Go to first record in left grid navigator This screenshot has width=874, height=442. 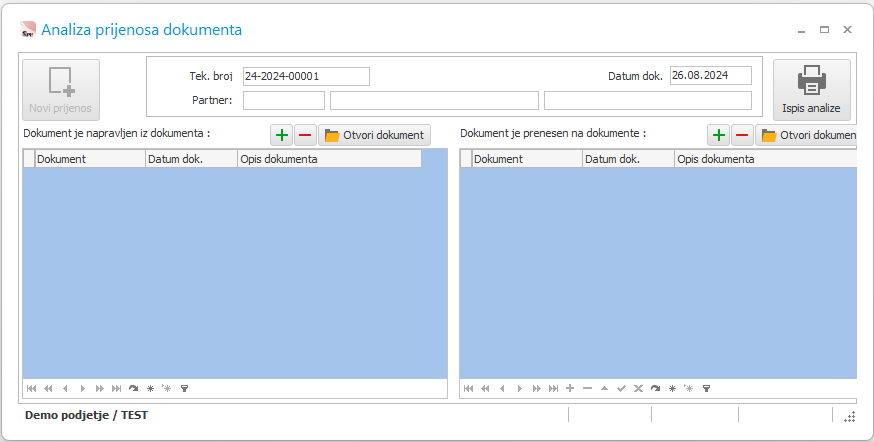pyautogui.click(x=31, y=388)
